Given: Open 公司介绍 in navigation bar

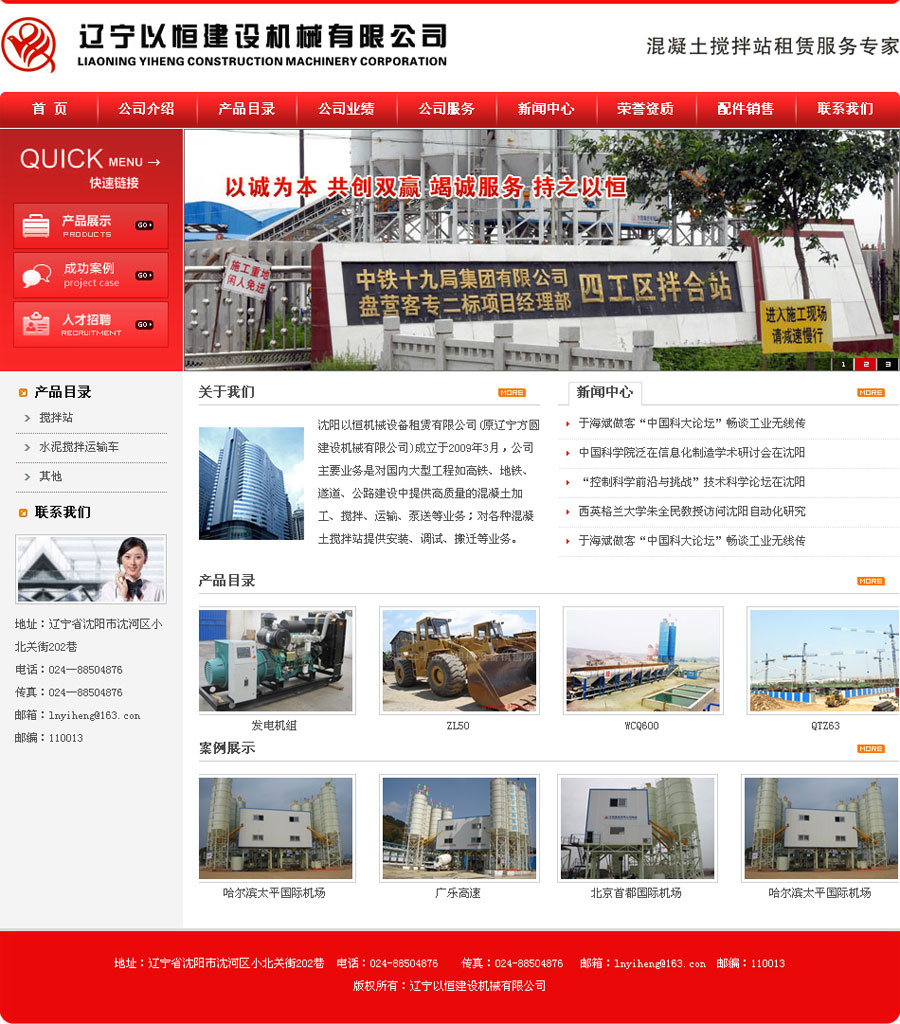Looking at the screenshot, I should pyautogui.click(x=146, y=109).
